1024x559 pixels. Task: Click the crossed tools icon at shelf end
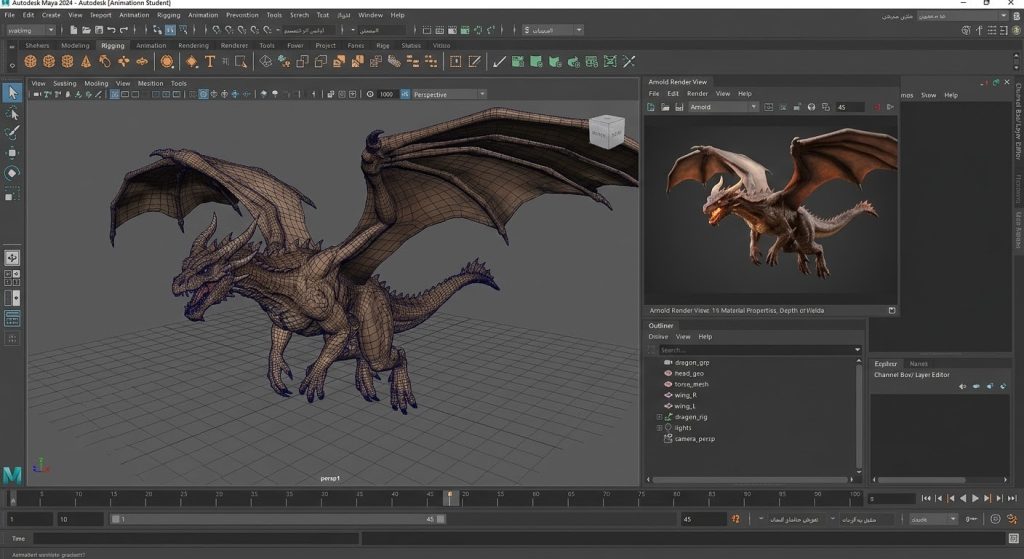tap(629, 61)
